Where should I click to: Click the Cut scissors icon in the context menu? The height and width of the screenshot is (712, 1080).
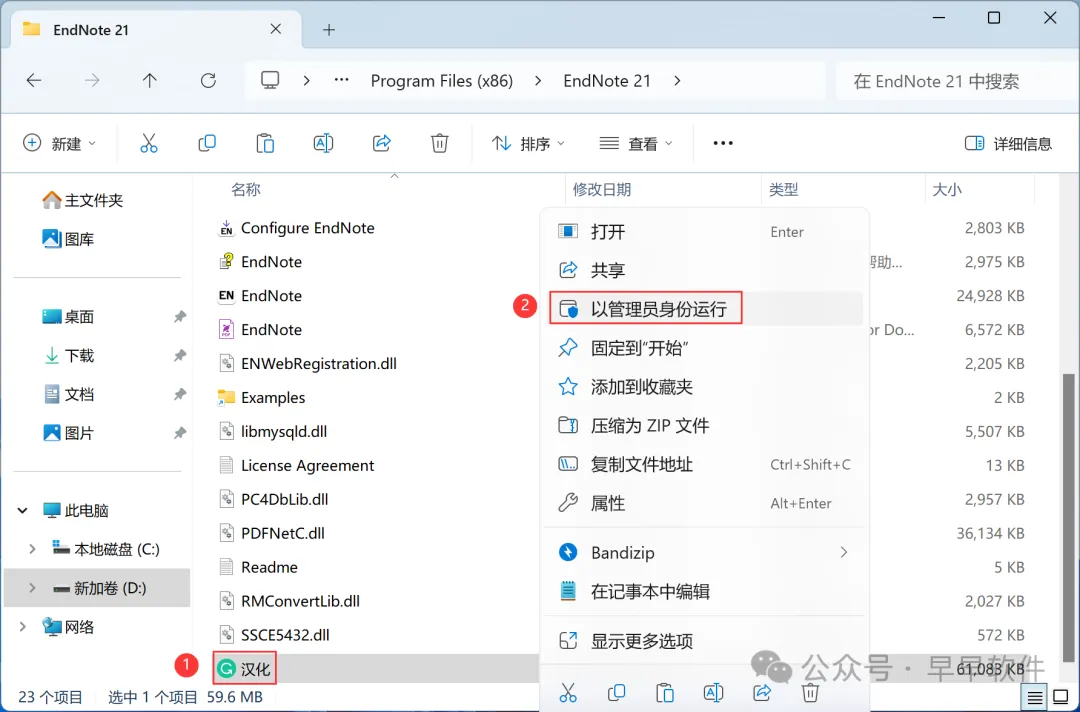click(x=568, y=692)
